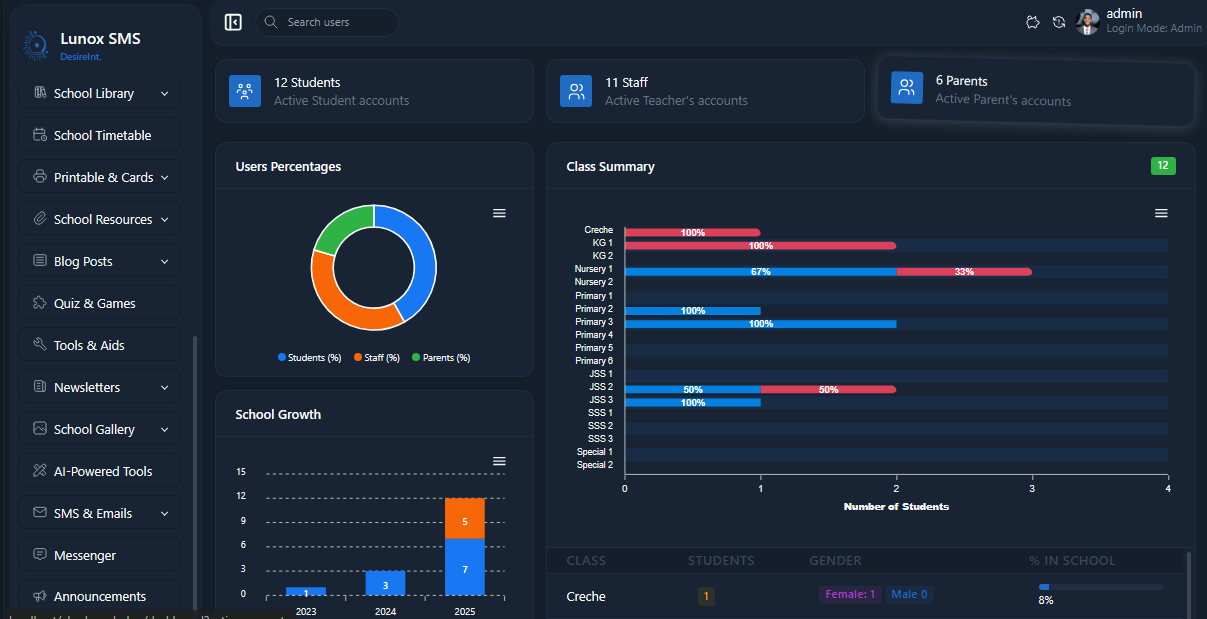Click the Parents card users icon
Screen dimensions: 1207x619
(x=907, y=88)
